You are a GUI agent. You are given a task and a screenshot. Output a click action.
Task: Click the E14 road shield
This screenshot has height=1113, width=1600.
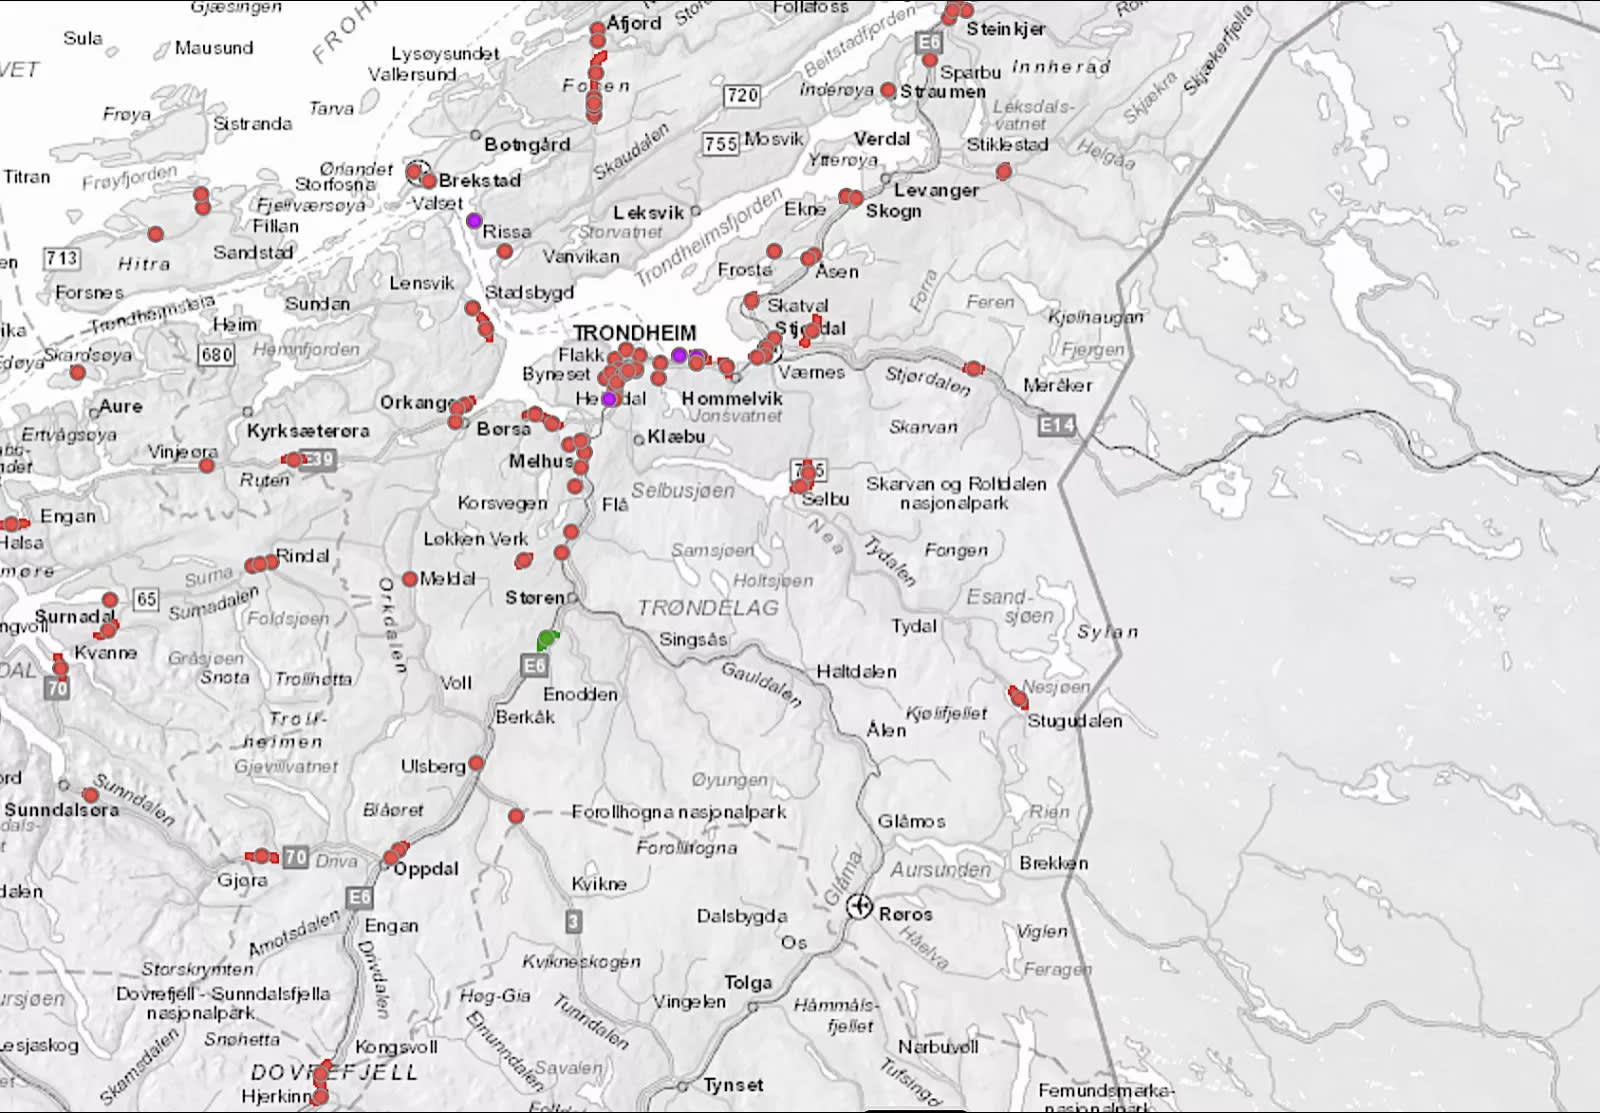1056,426
